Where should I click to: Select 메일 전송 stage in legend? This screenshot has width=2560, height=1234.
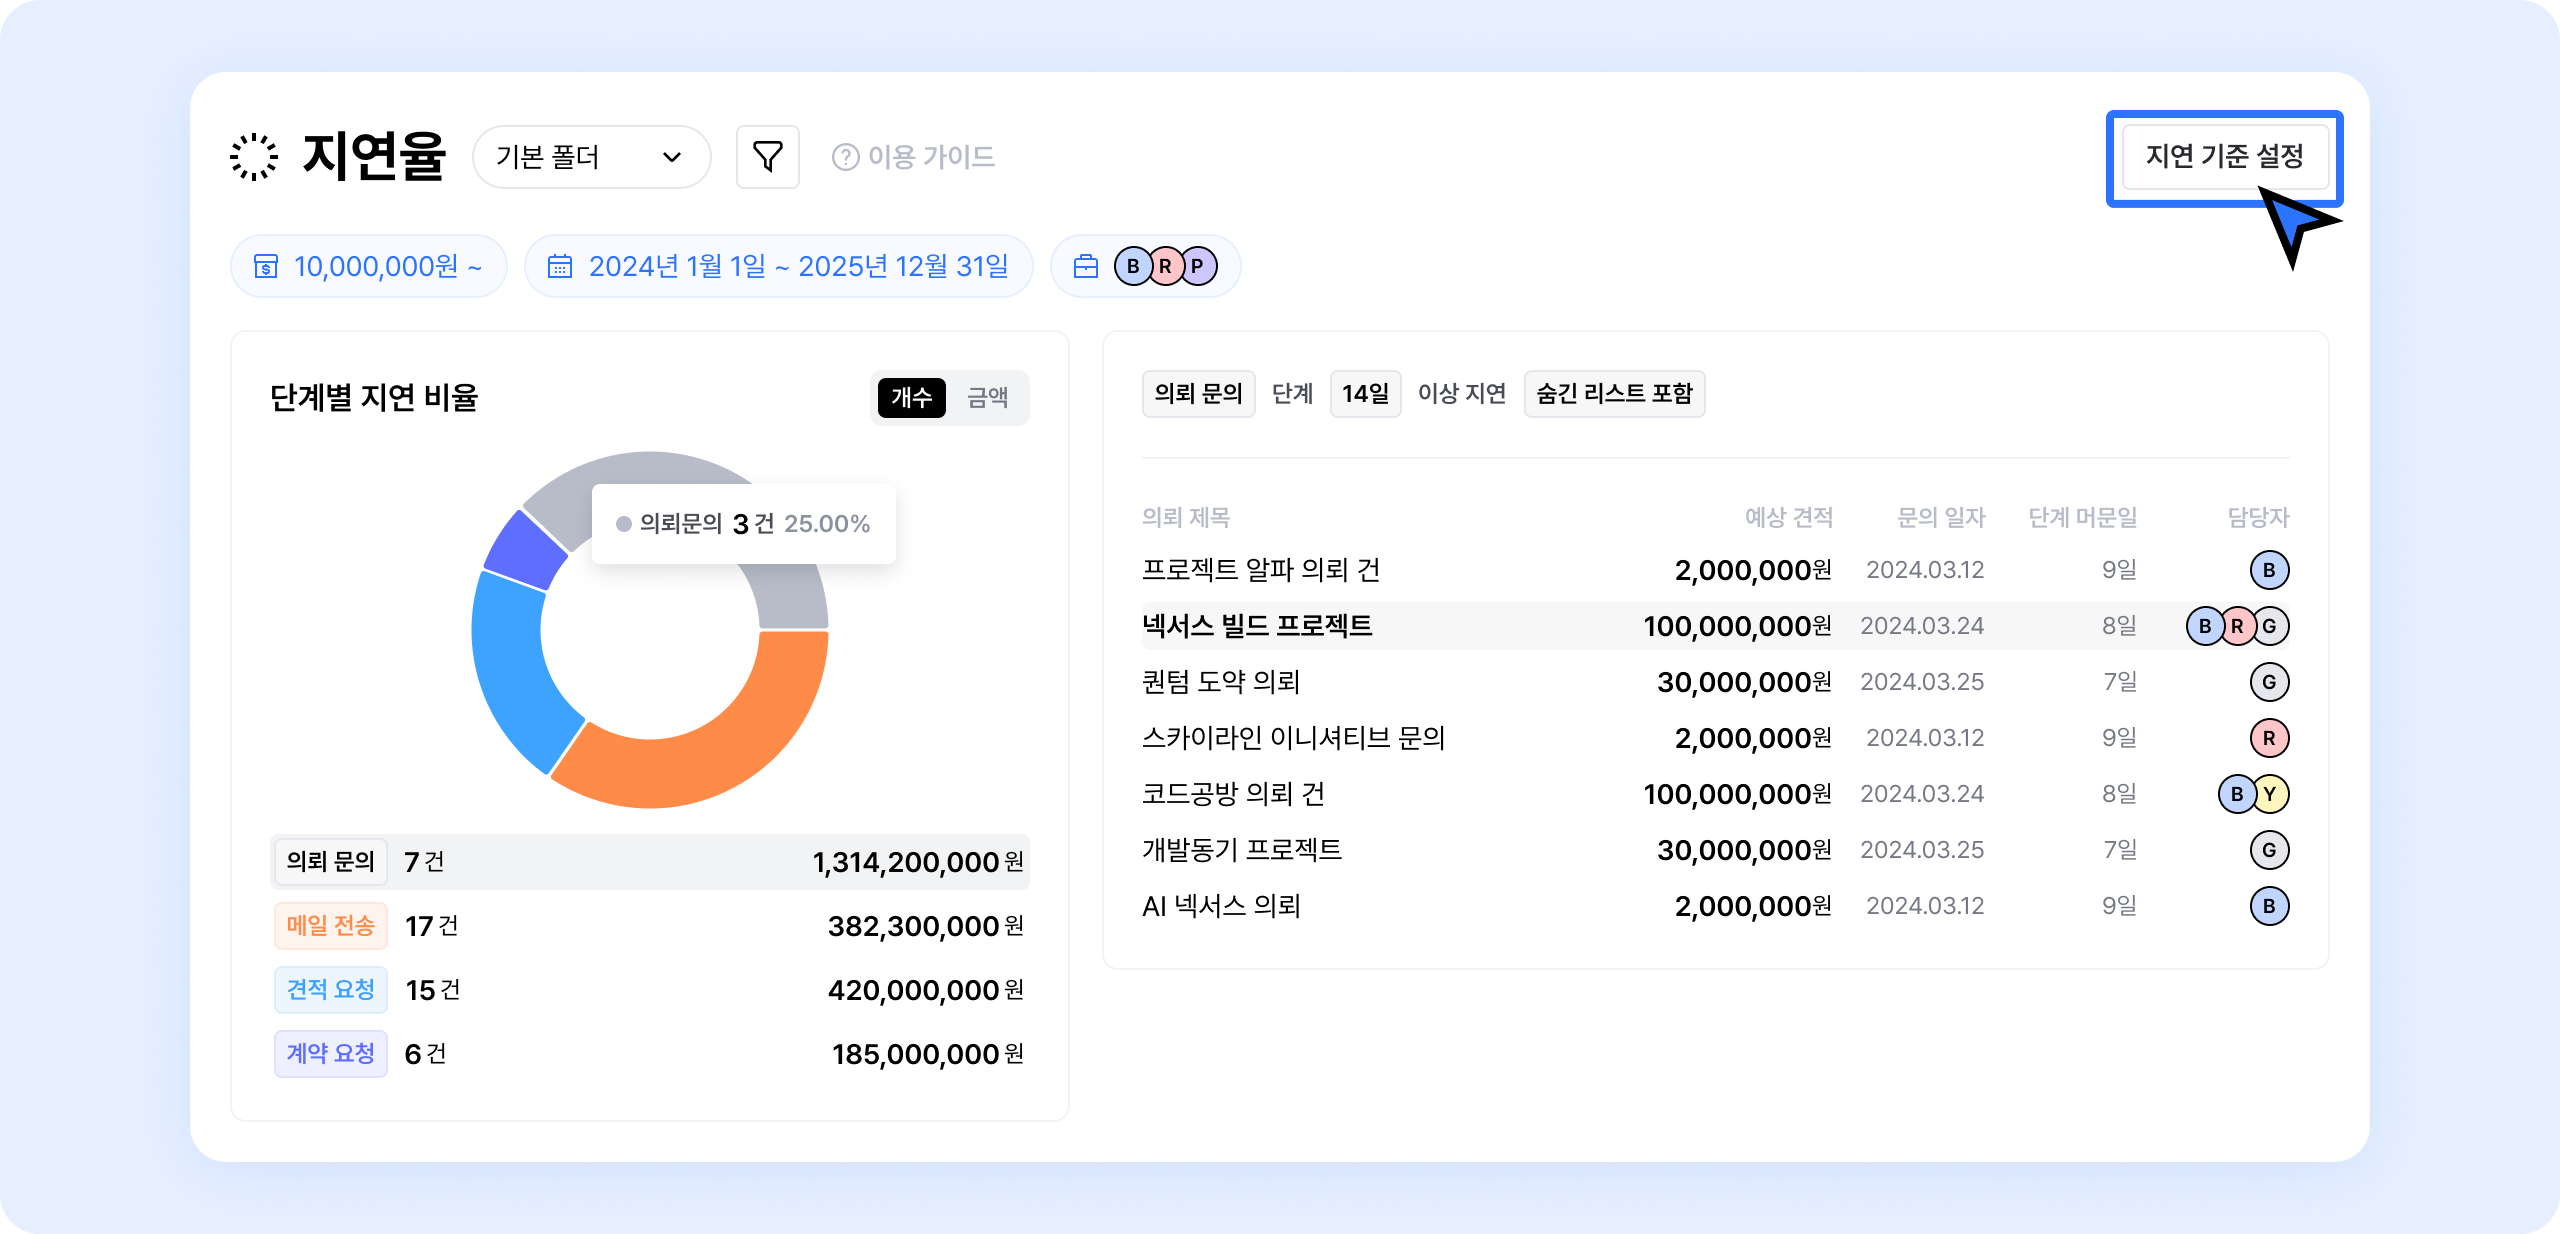click(x=330, y=926)
